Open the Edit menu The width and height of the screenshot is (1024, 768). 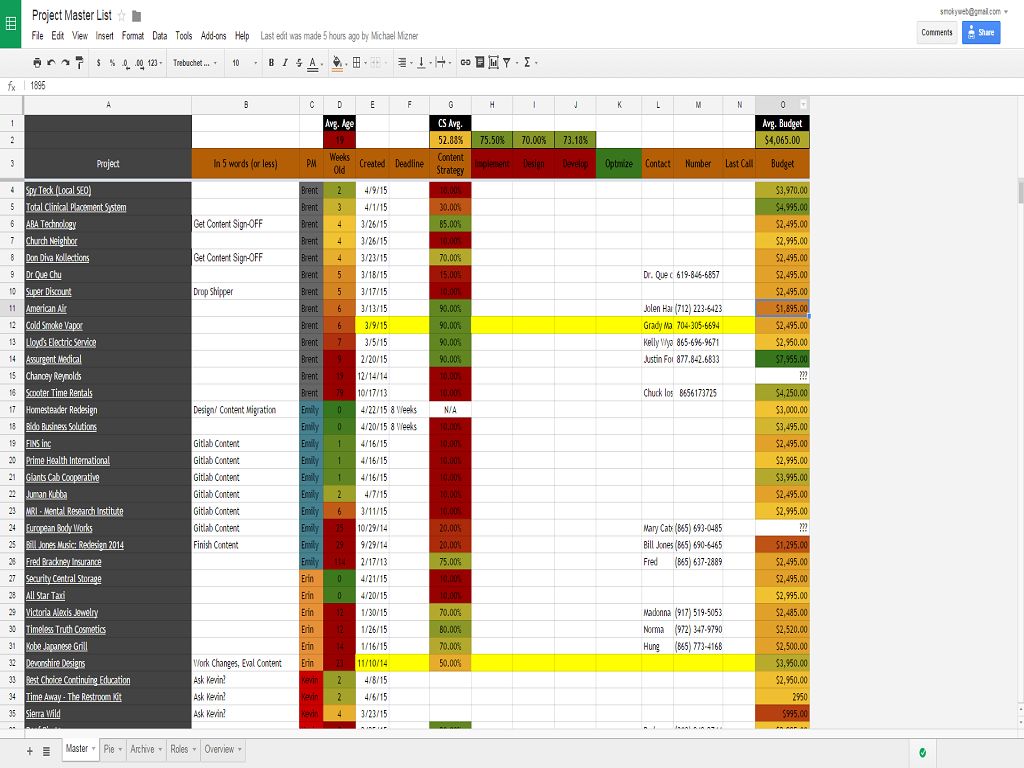click(x=57, y=36)
